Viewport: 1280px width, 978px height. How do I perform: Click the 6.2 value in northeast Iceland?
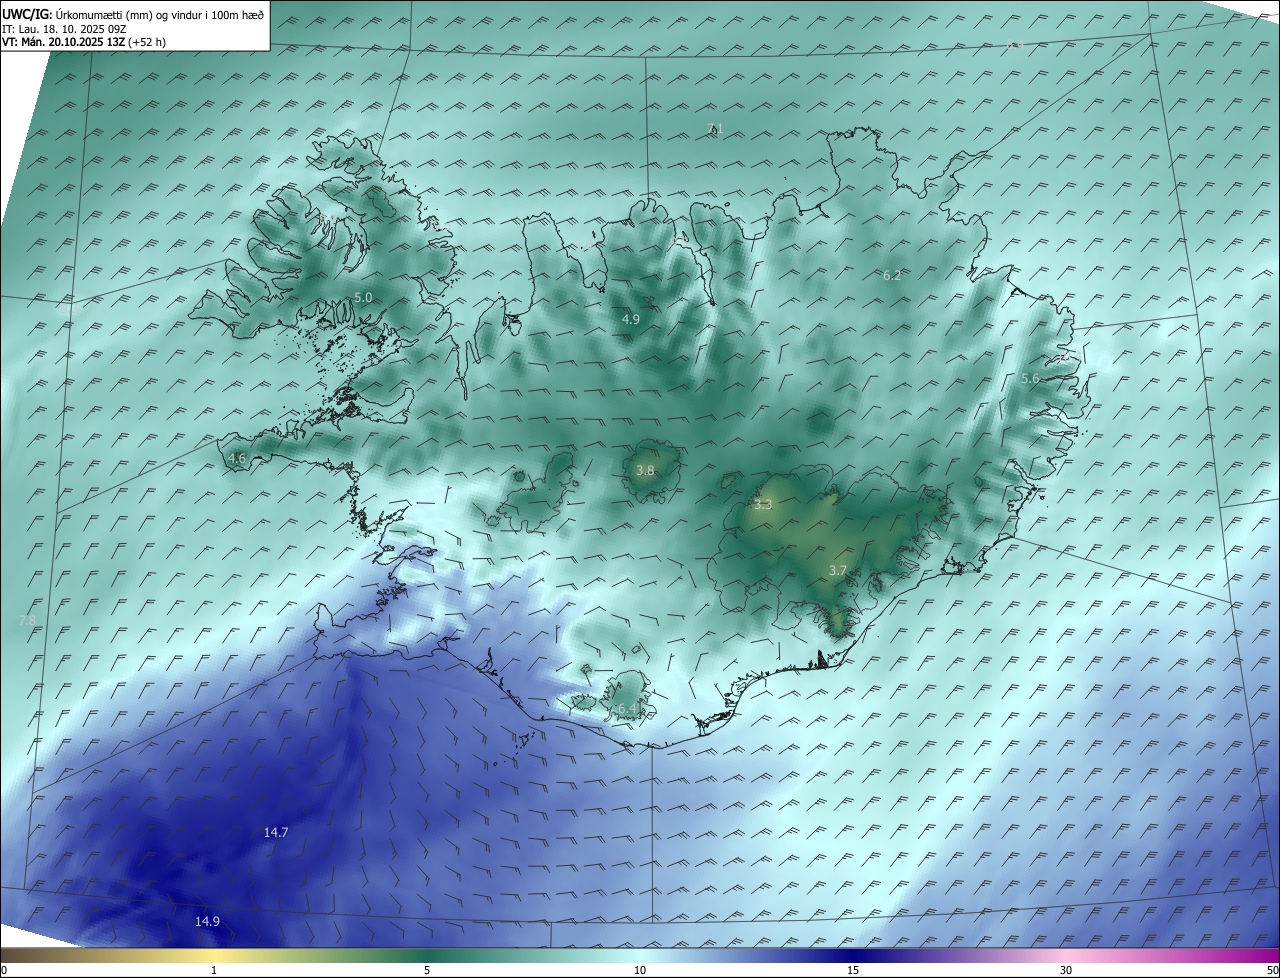[x=892, y=275]
